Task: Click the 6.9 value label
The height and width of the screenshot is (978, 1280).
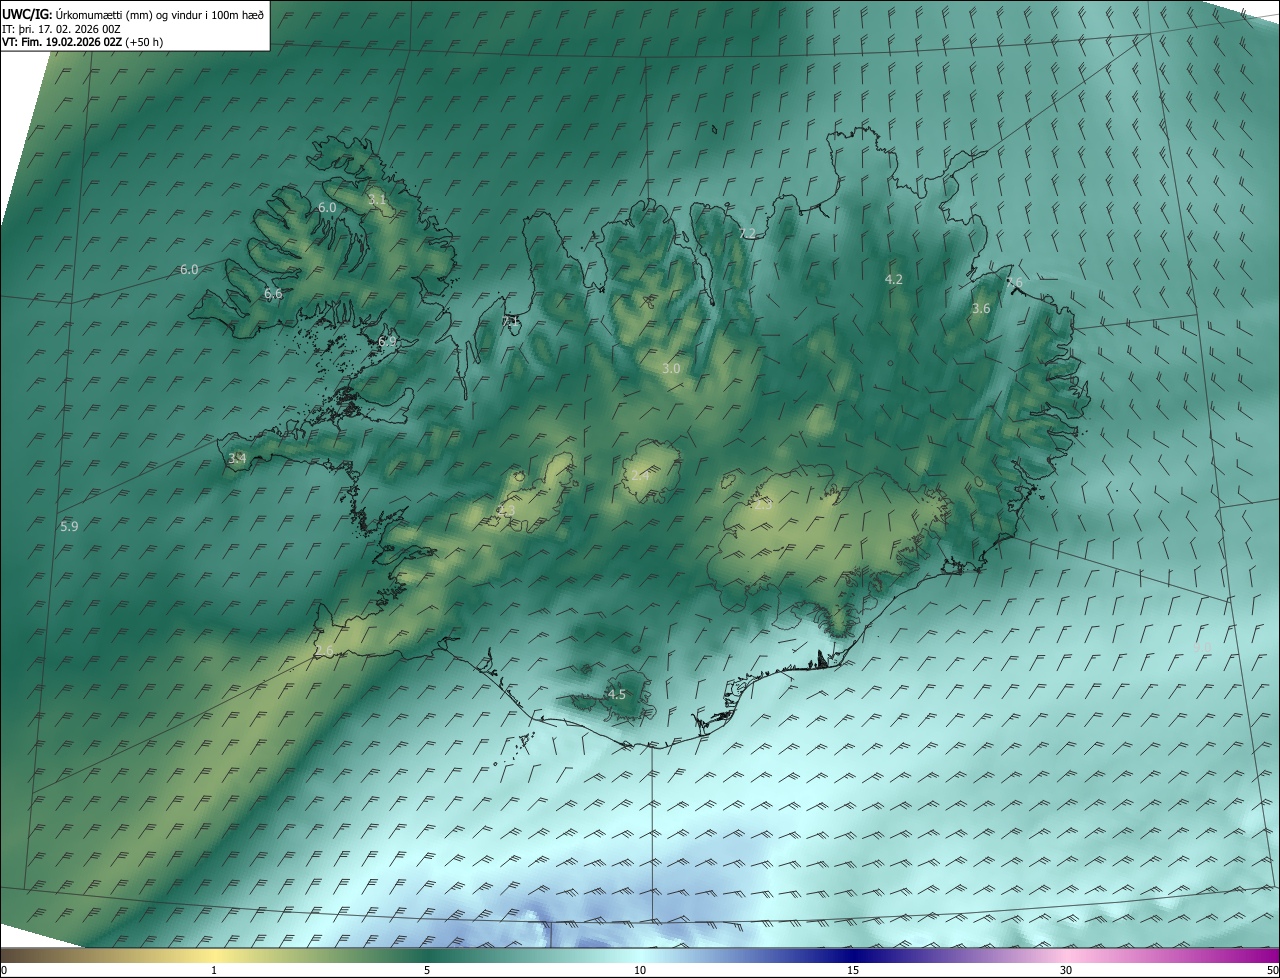Action: pyautogui.click(x=387, y=342)
